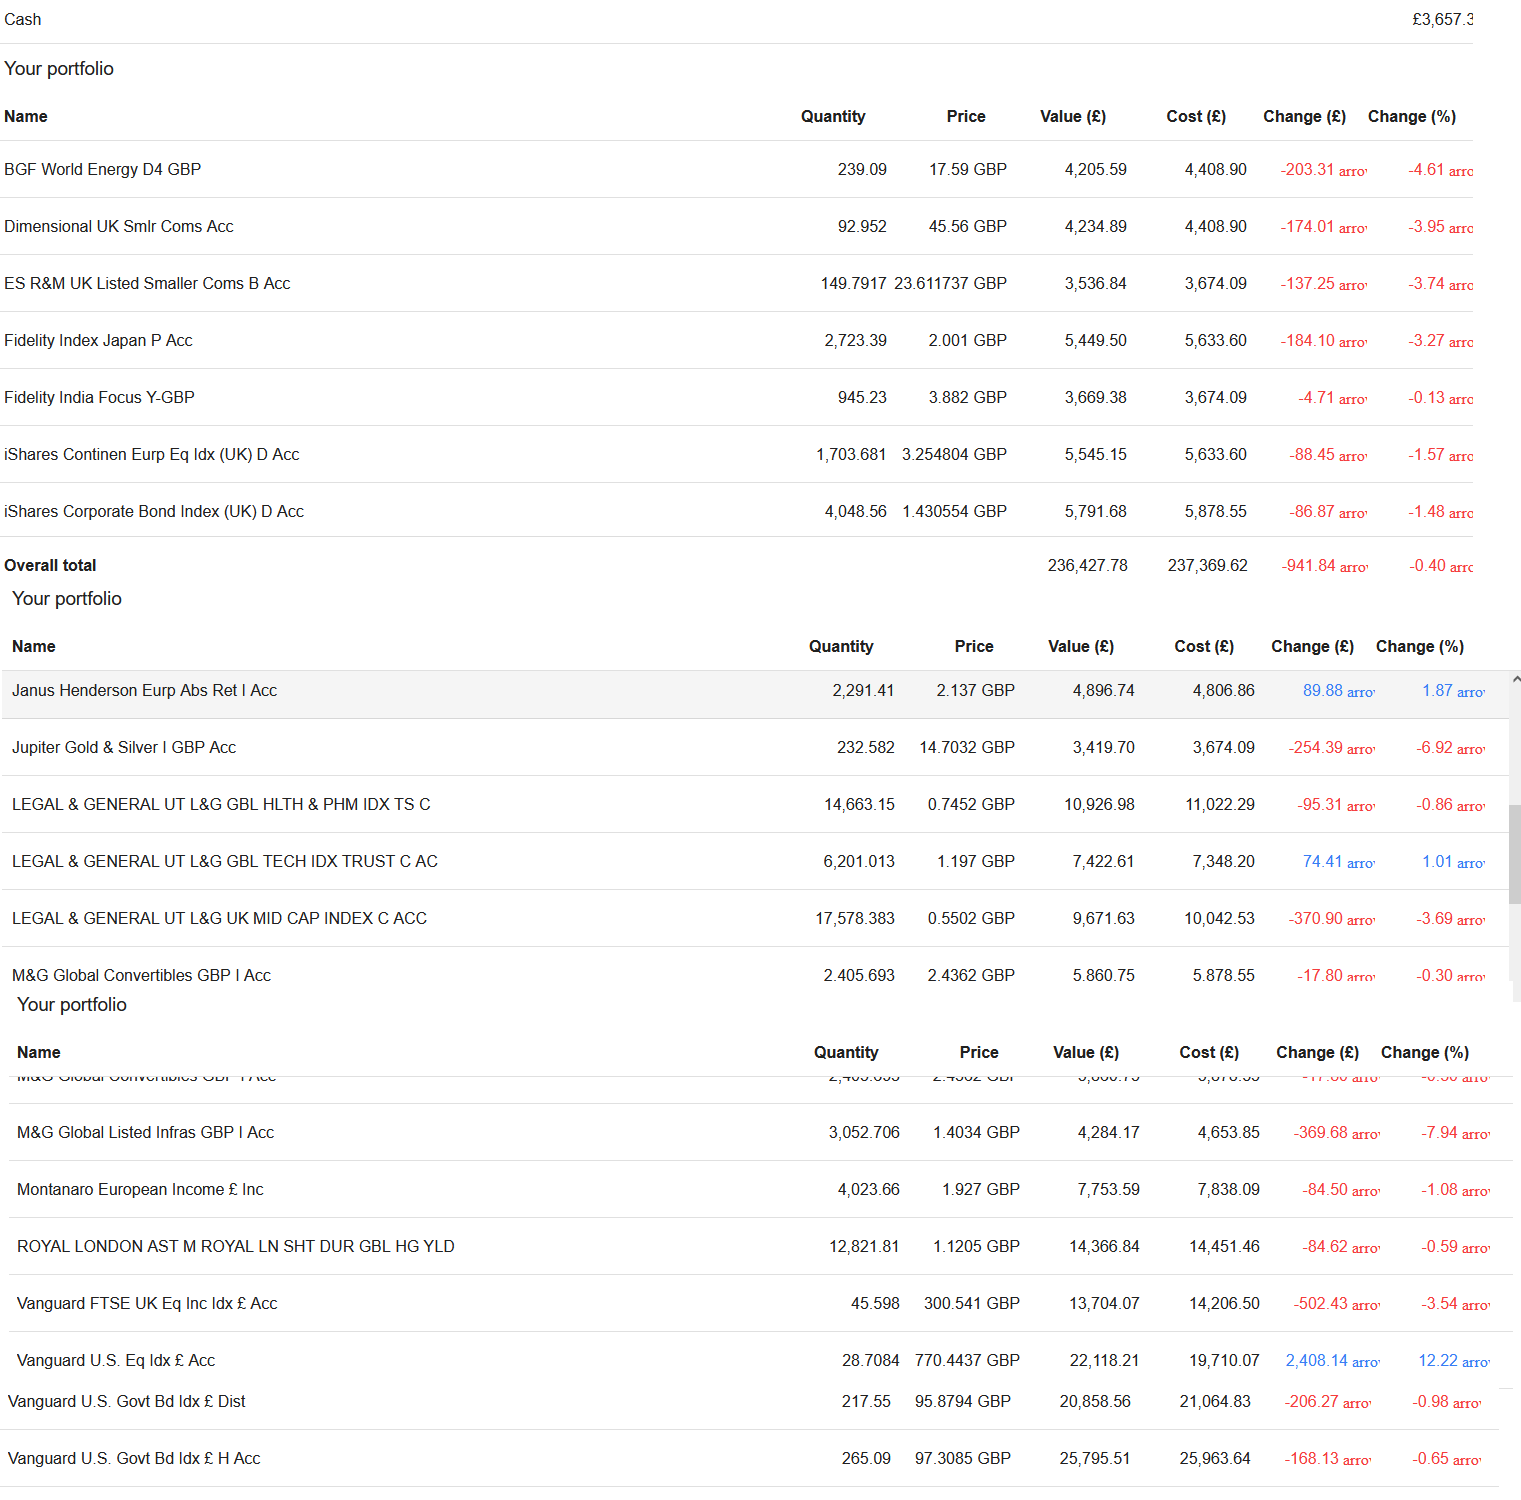This screenshot has width=1521, height=1500.
Task: Click the arrow icon beside 2,408.14 change
Action: click(1365, 1362)
